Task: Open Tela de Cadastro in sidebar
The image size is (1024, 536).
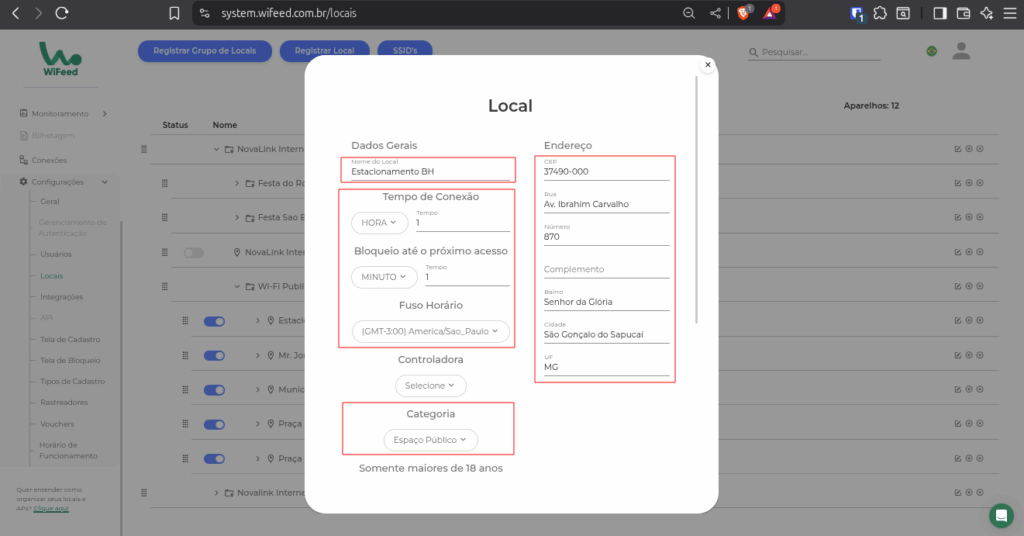Action: [x=70, y=339]
